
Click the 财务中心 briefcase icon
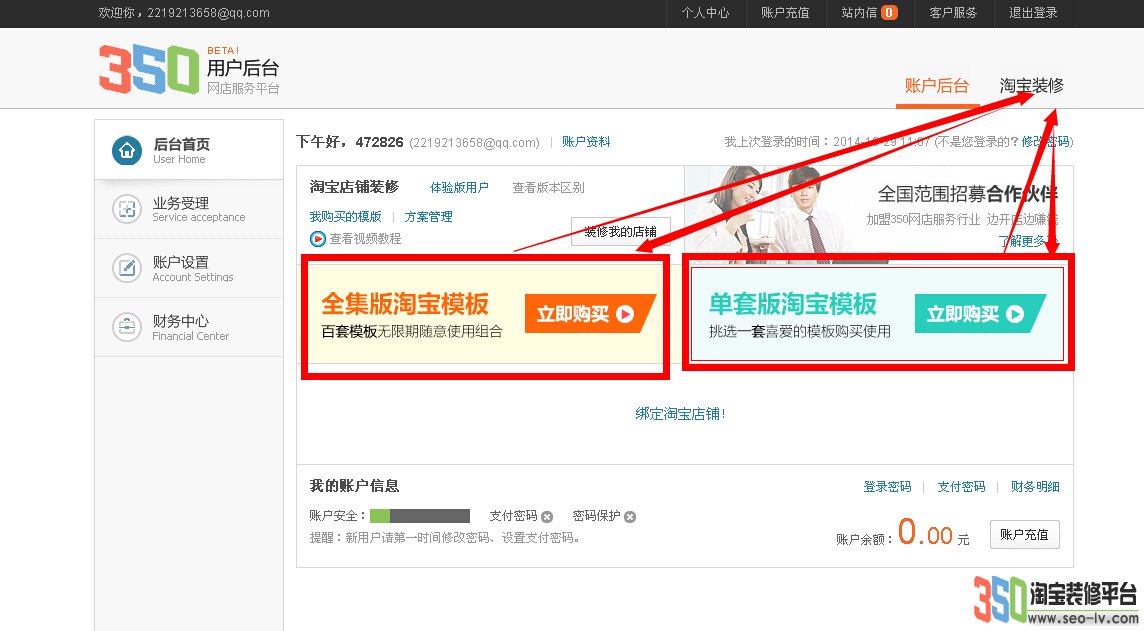coord(127,327)
